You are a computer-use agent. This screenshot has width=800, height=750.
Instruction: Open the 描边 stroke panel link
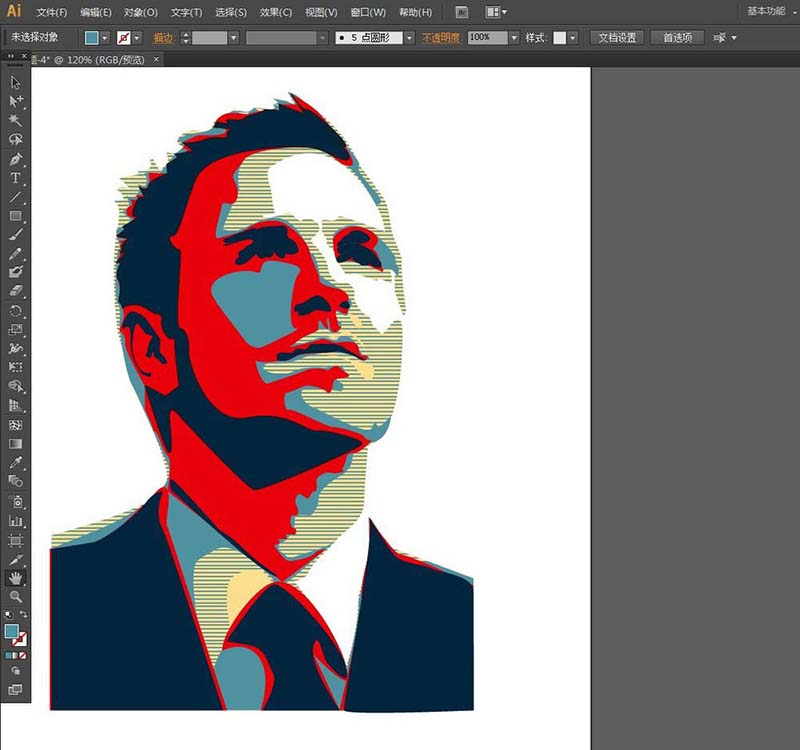163,38
